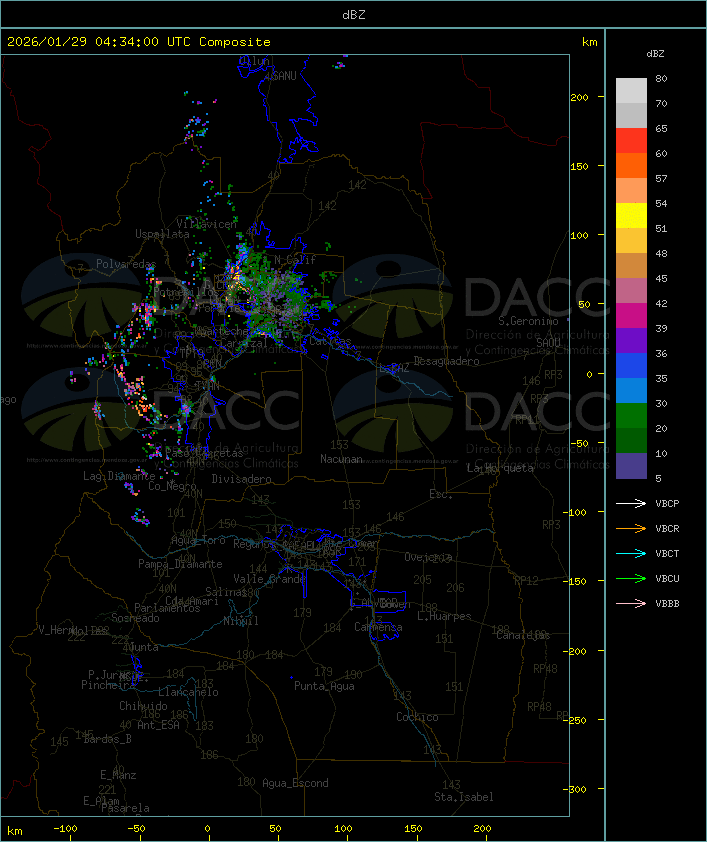Image resolution: width=707 pixels, height=842 pixels.
Task: Select the Sta.Isabel location label
Action: click(x=463, y=797)
